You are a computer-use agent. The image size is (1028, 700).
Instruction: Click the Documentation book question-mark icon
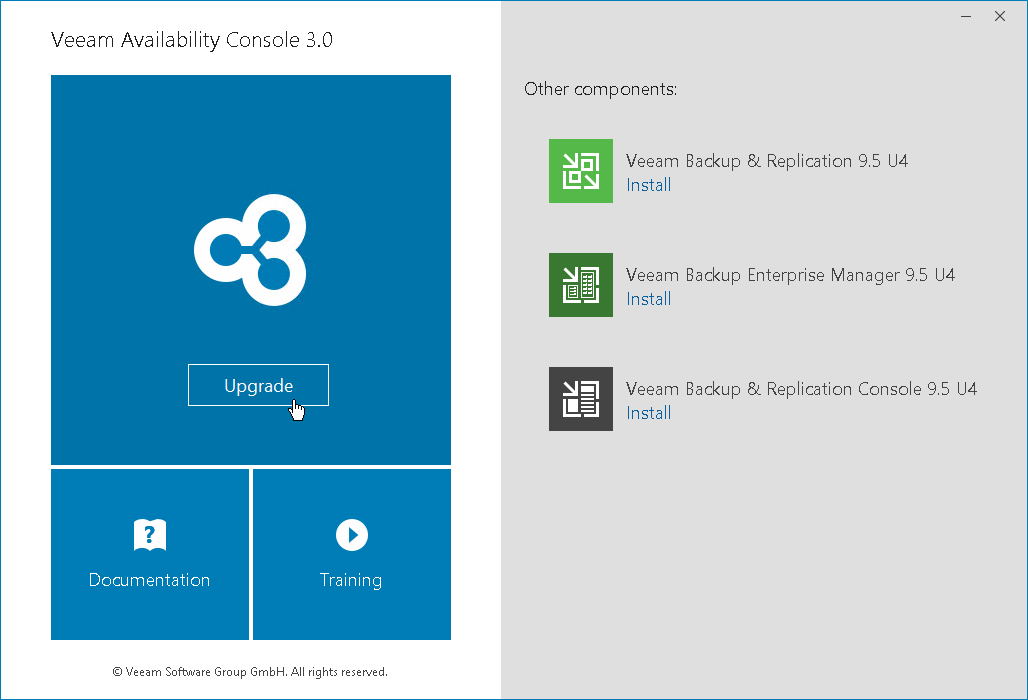coord(150,535)
